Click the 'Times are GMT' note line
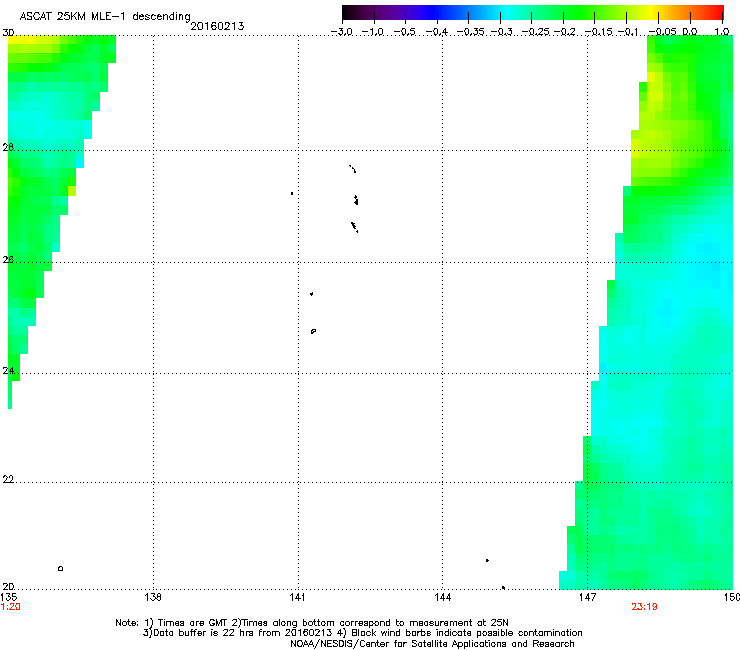 [312, 623]
